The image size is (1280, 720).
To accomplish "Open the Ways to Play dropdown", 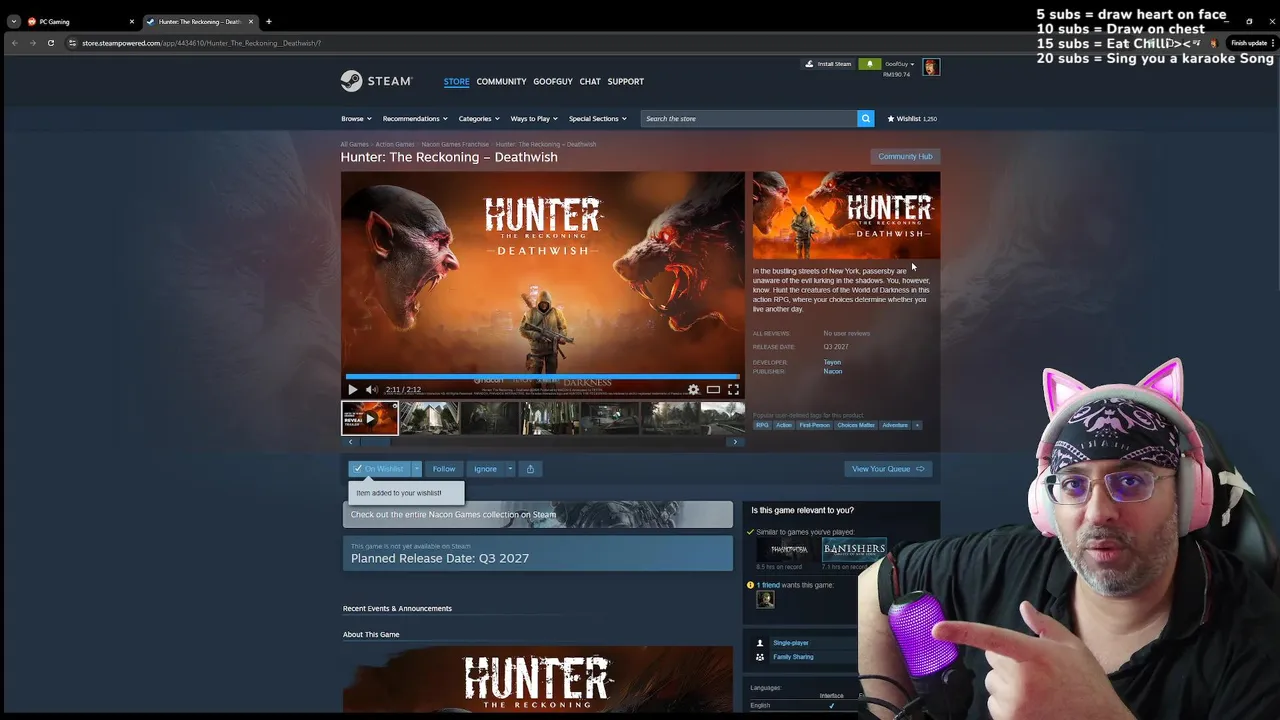I will (534, 119).
